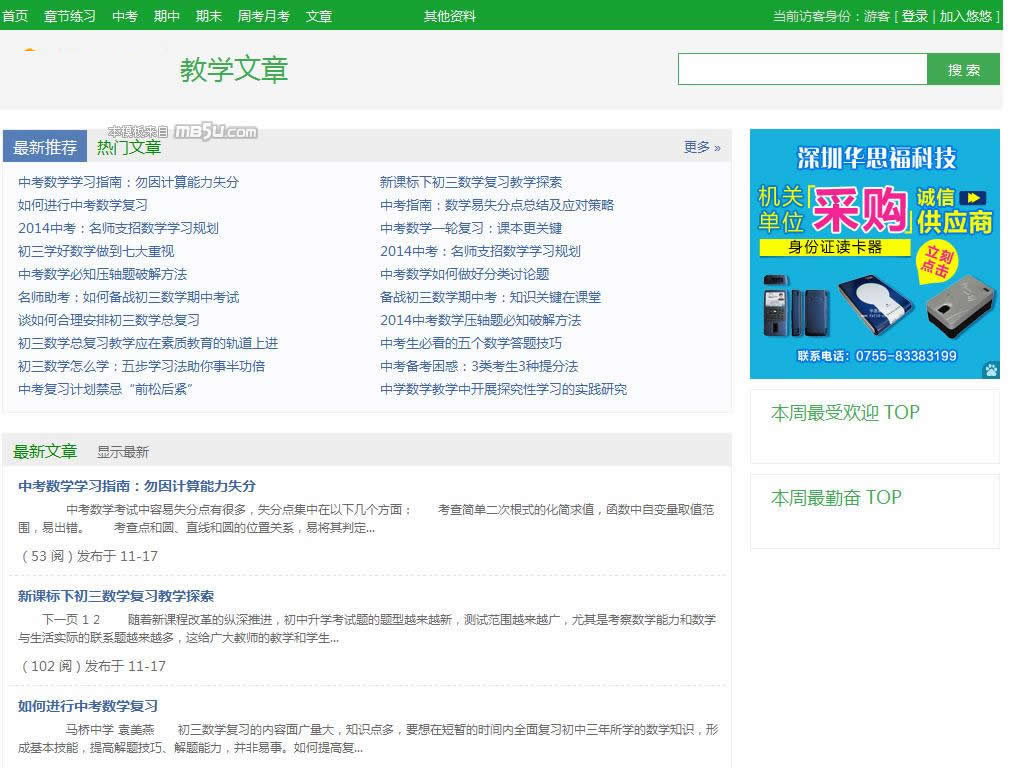Click the paw icon on the advertisement

[x=990, y=370]
